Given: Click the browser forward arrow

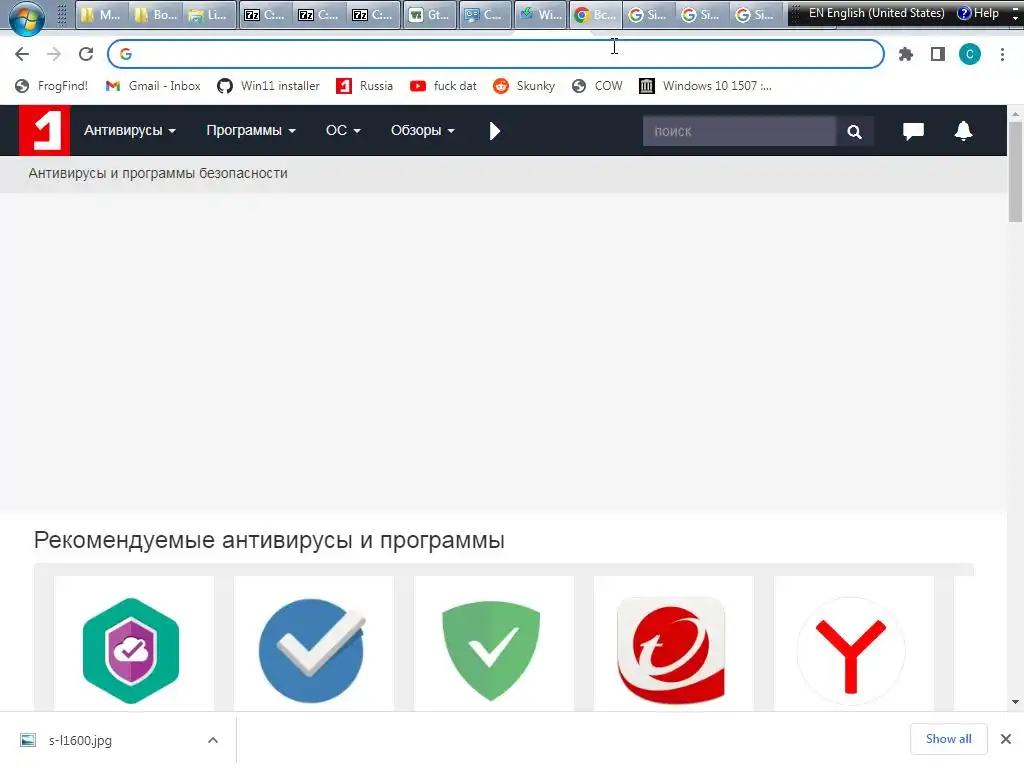Looking at the screenshot, I should [54, 54].
